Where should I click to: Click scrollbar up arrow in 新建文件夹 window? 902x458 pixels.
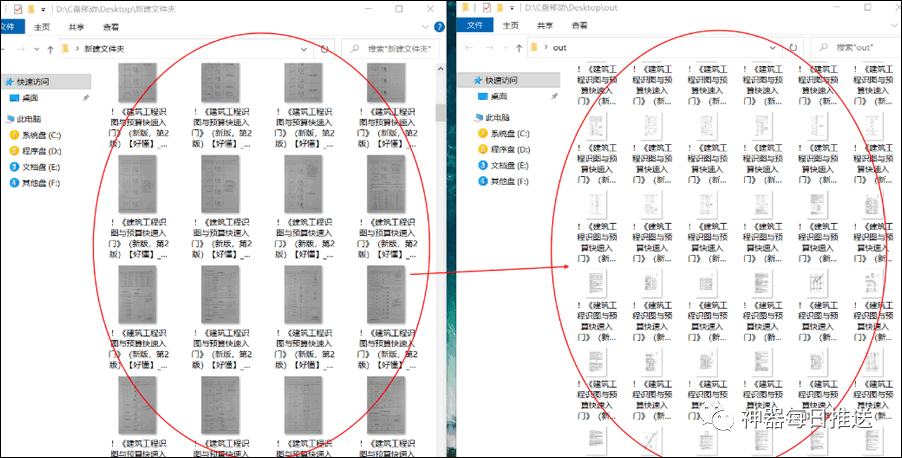pyautogui.click(x=441, y=68)
